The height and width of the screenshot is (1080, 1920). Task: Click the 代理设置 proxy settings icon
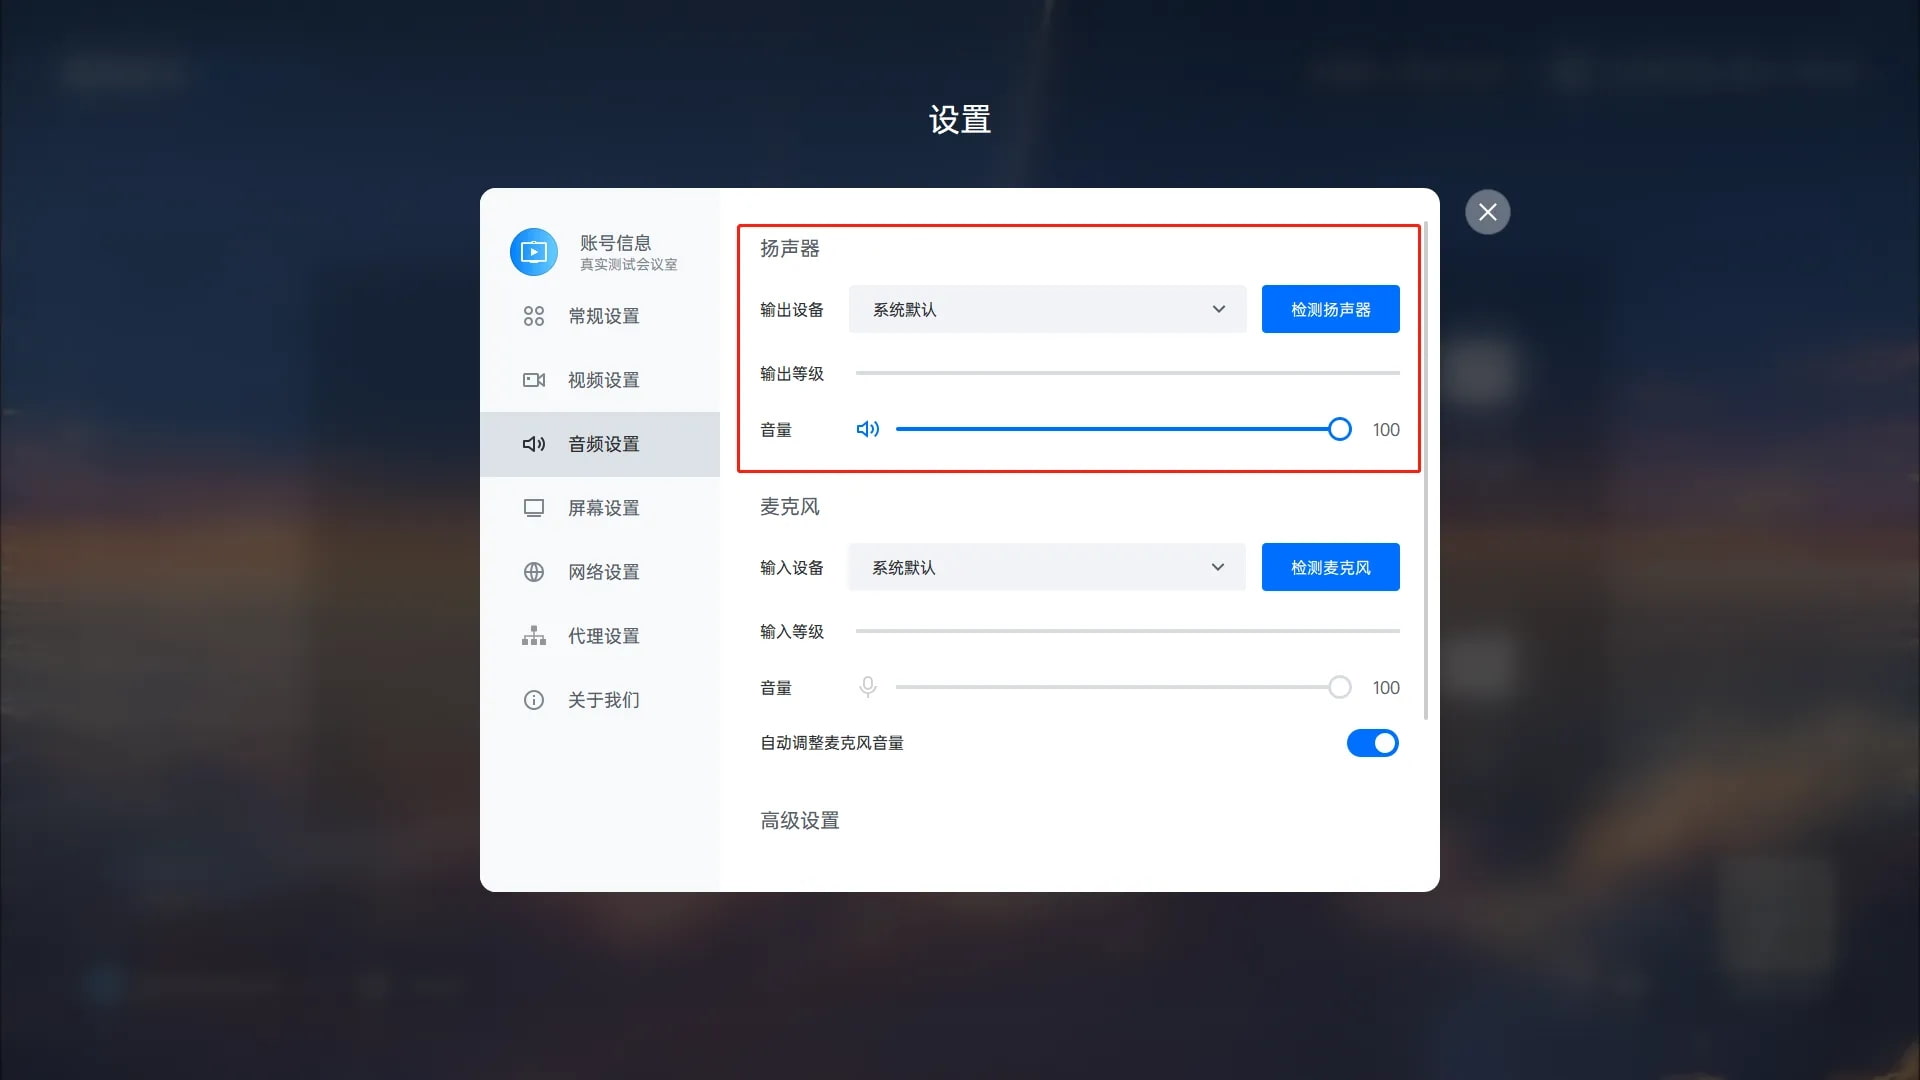533,636
